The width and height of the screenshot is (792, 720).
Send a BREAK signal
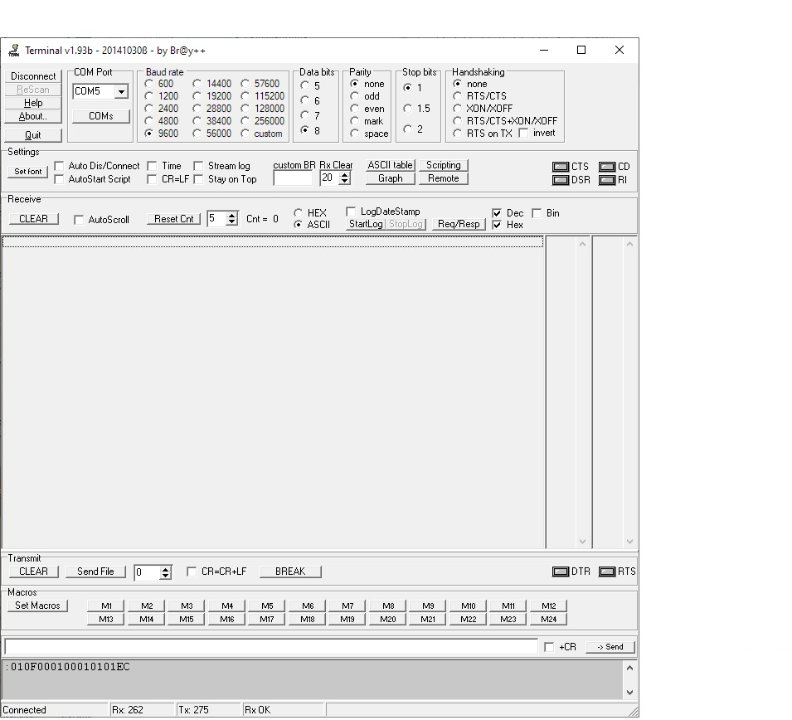pos(290,571)
